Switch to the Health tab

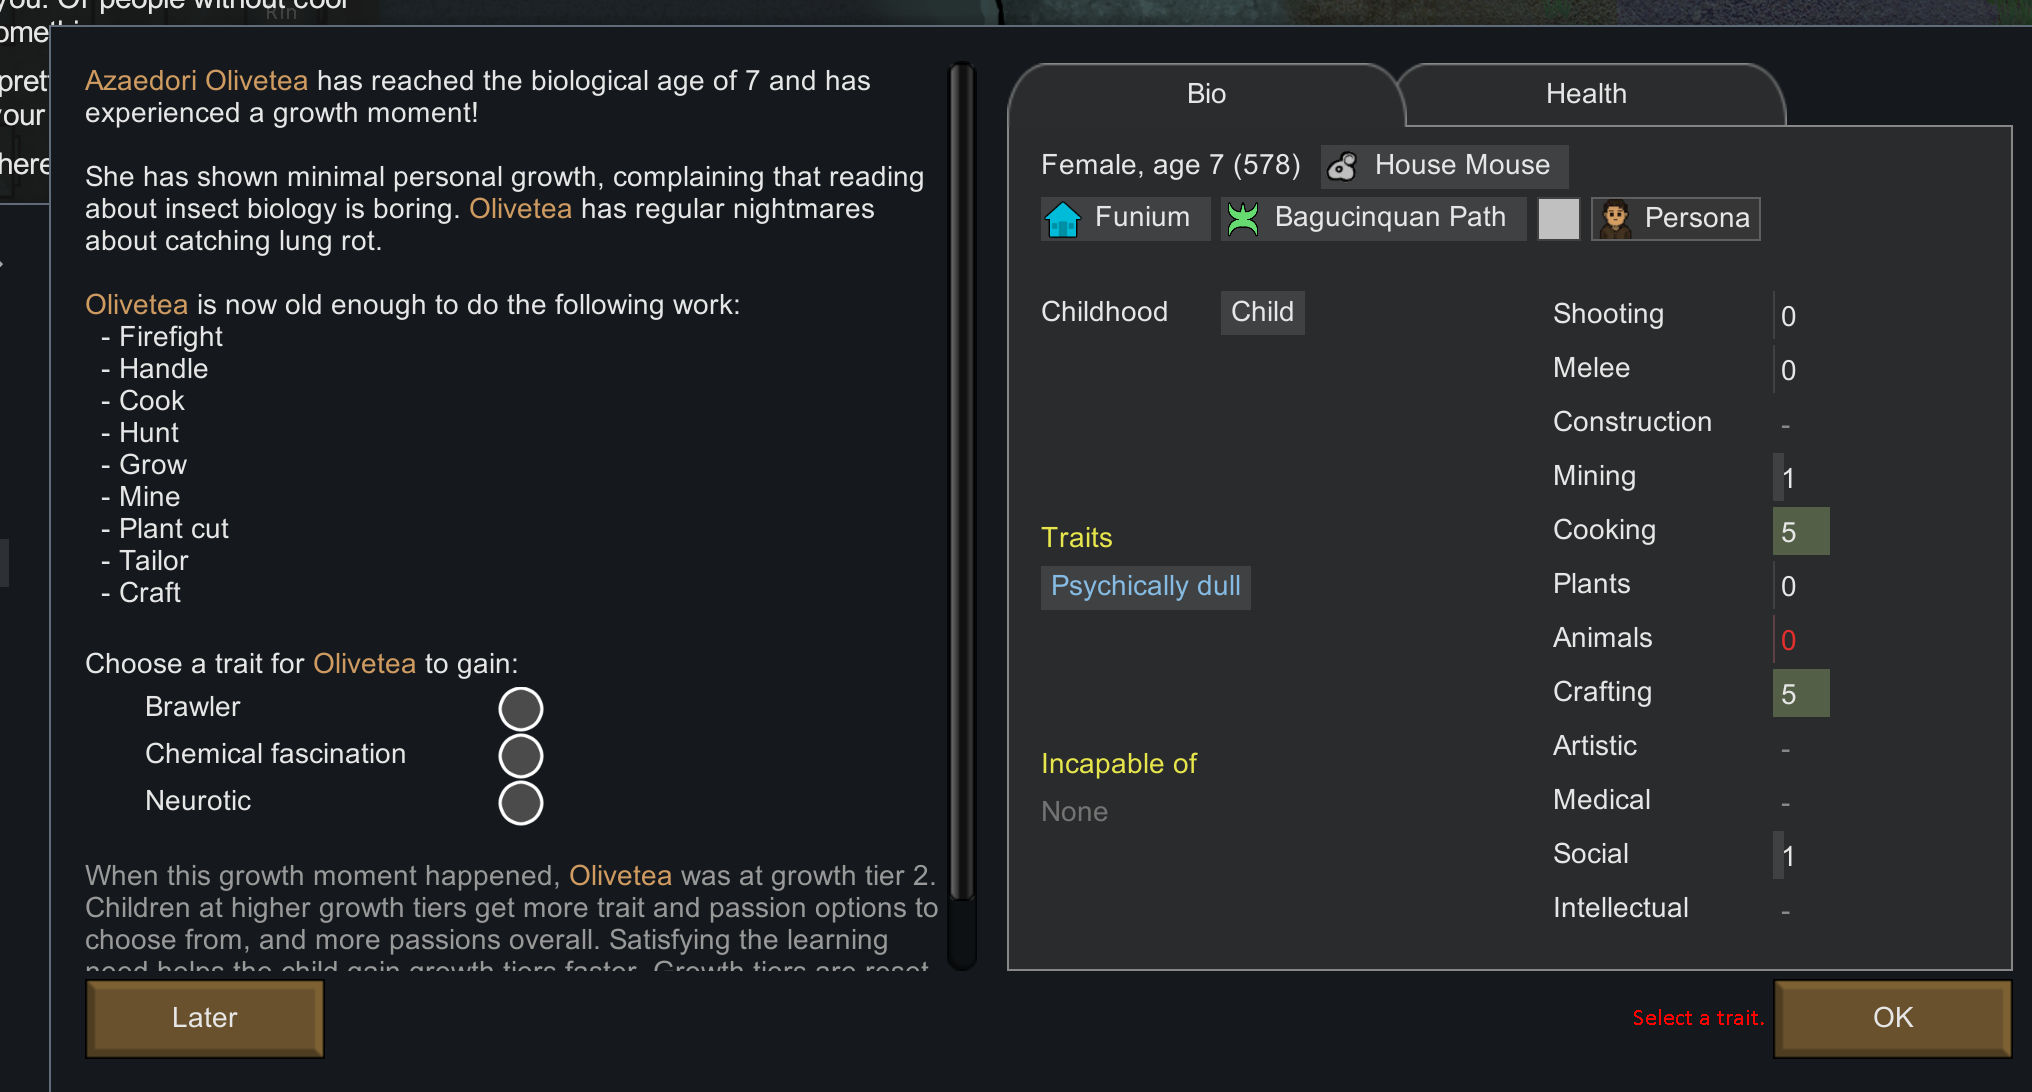coord(1586,94)
